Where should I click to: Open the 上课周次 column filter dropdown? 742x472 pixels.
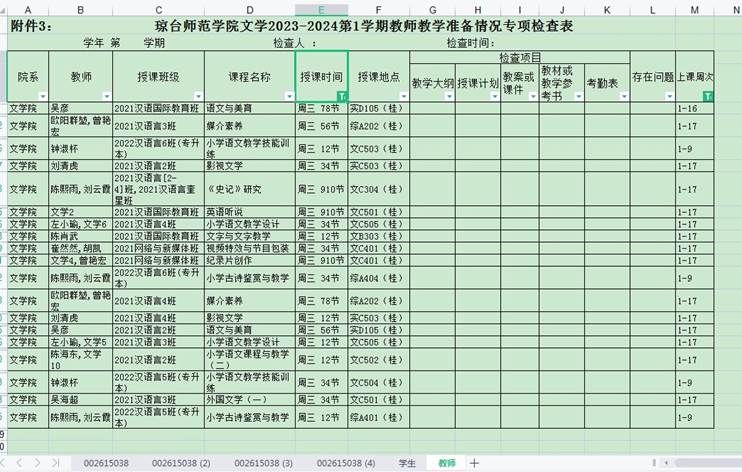point(708,96)
